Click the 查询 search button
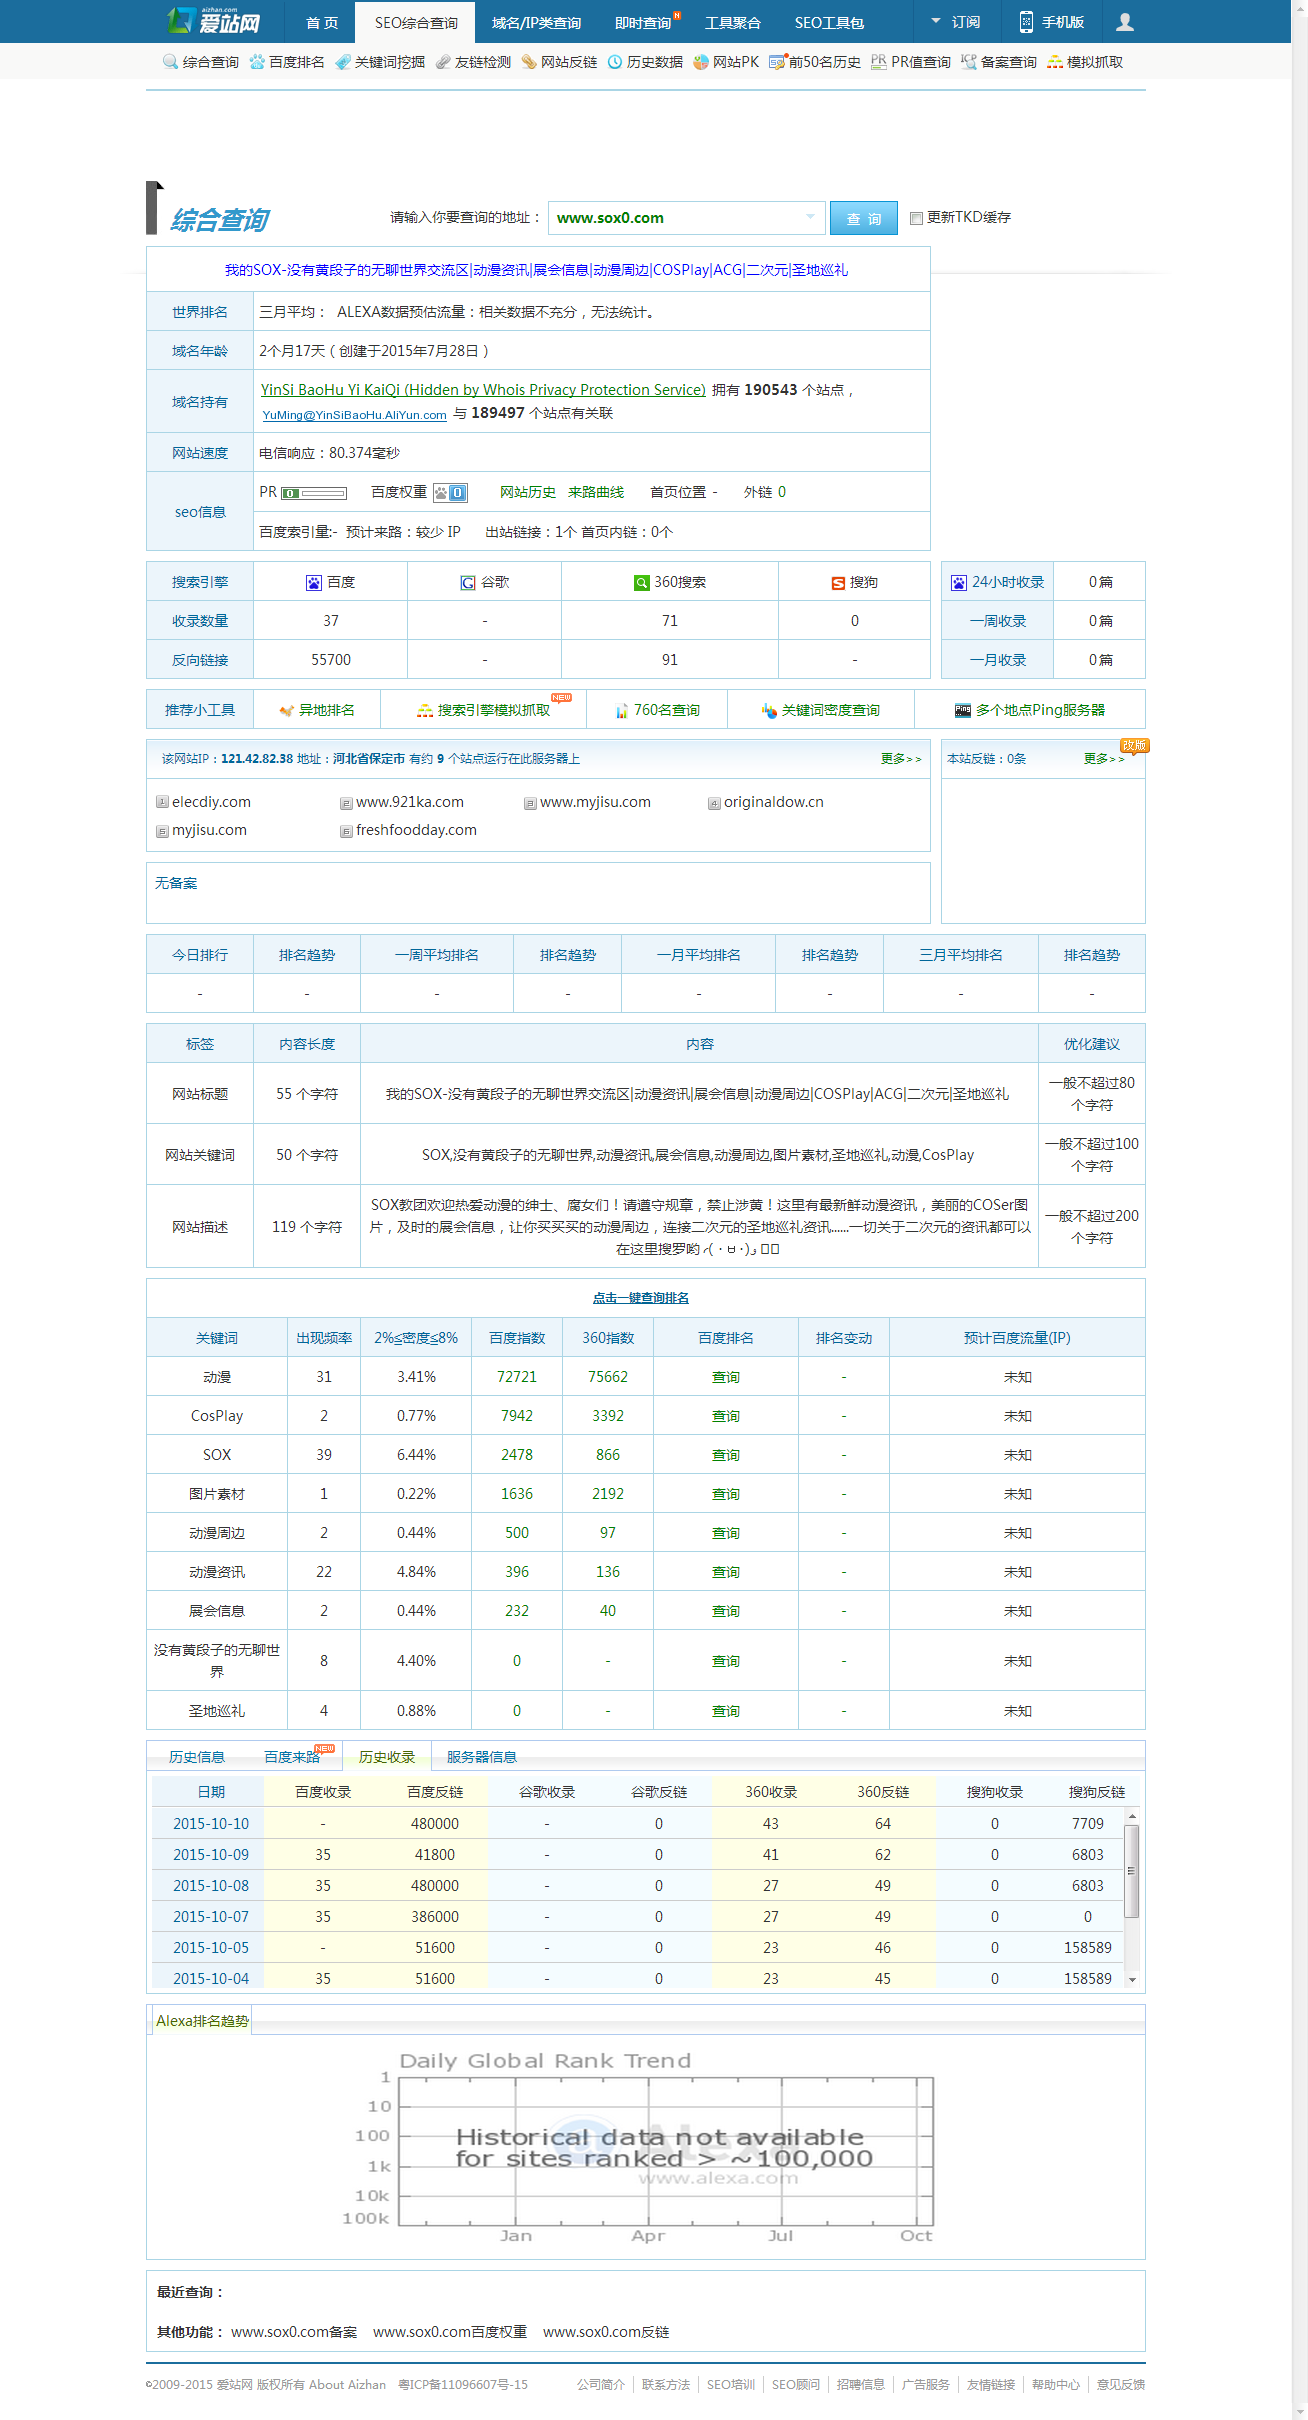The height and width of the screenshot is (2420, 1308). pyautogui.click(x=864, y=218)
